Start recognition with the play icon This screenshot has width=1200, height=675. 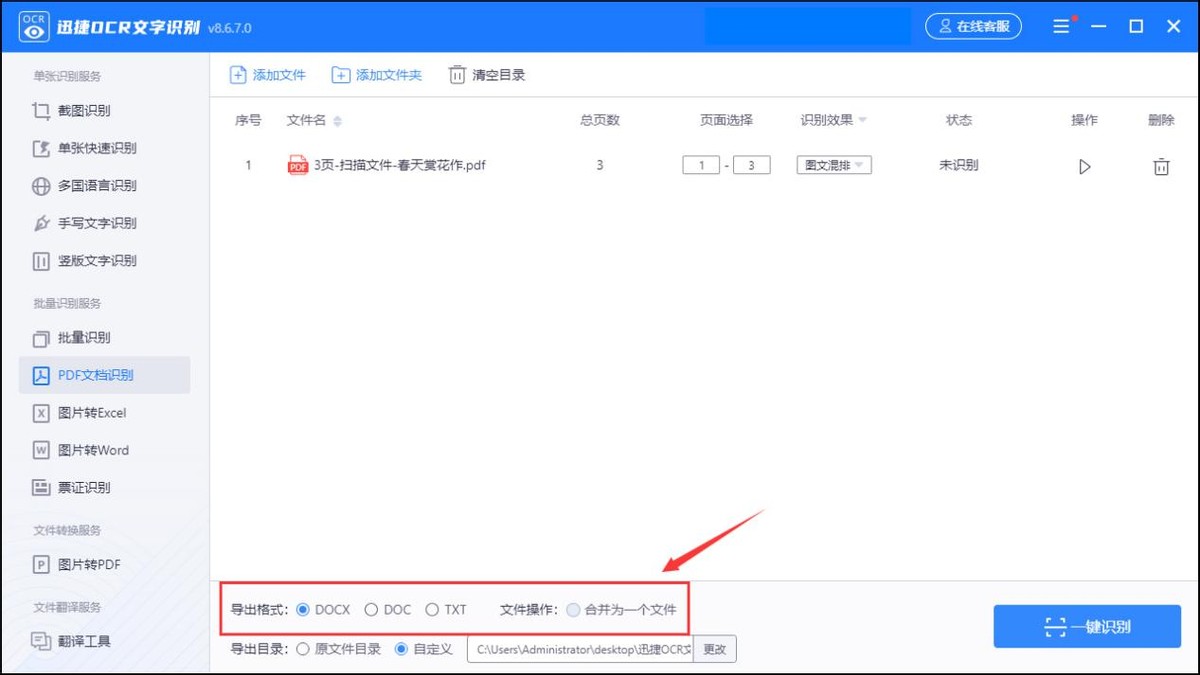[1084, 167]
